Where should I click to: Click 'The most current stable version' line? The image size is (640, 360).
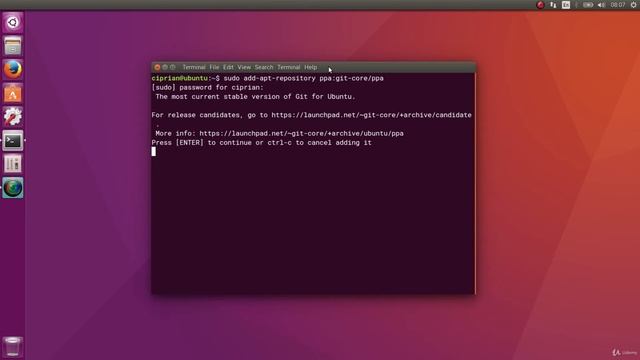click(255, 97)
